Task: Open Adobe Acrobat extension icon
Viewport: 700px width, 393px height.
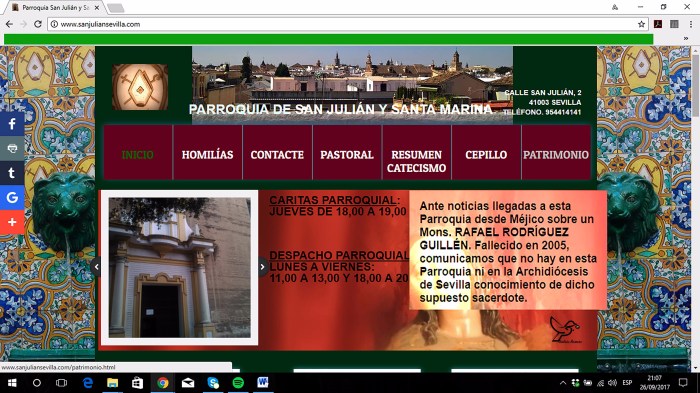Action: click(658, 24)
